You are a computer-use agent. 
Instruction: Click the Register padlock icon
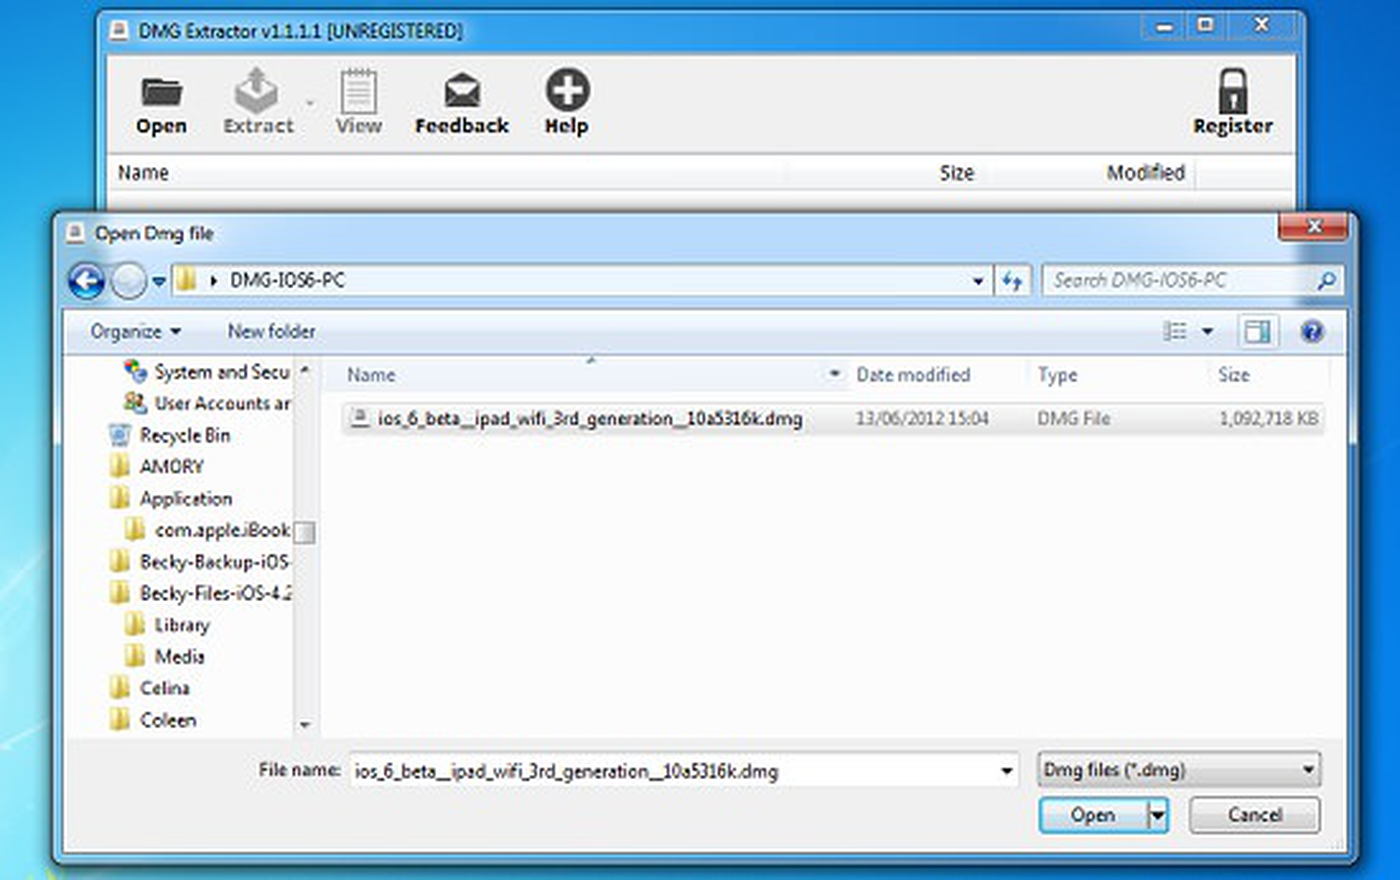tap(1232, 91)
